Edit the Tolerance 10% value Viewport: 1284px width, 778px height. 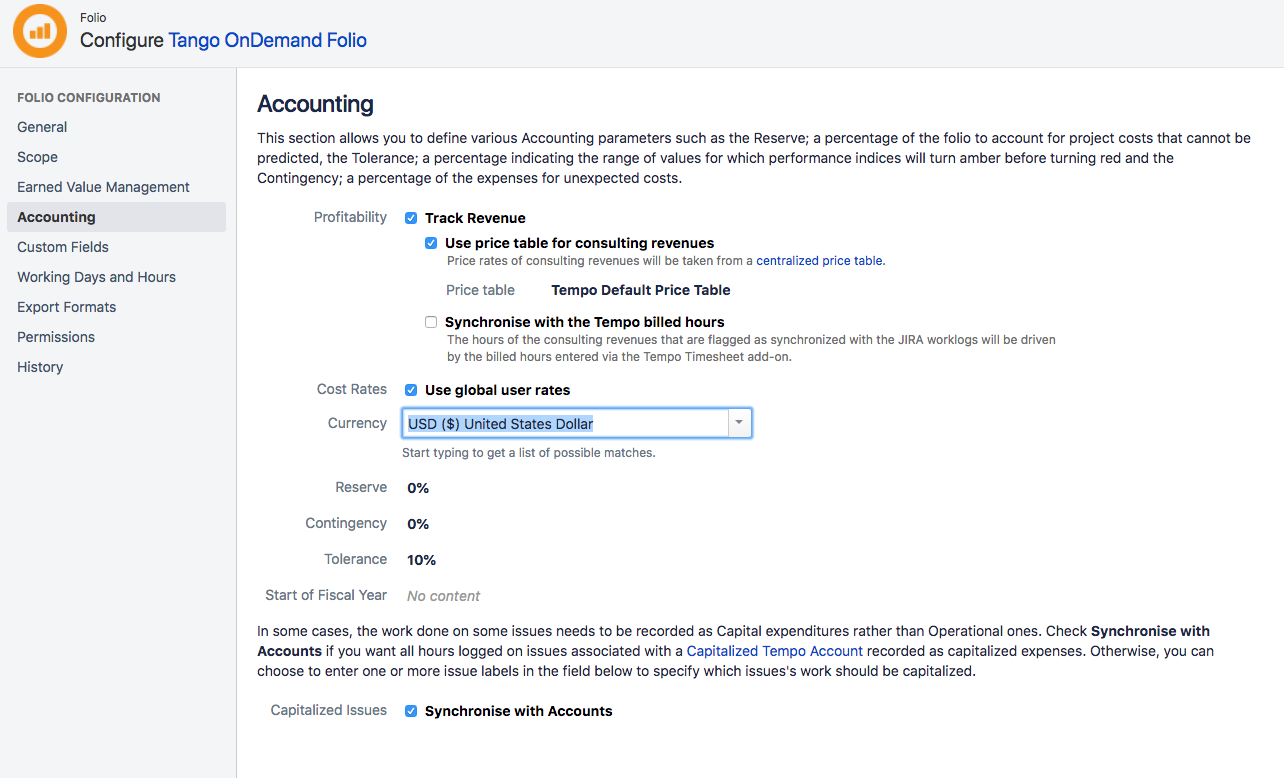pyautogui.click(x=422, y=560)
